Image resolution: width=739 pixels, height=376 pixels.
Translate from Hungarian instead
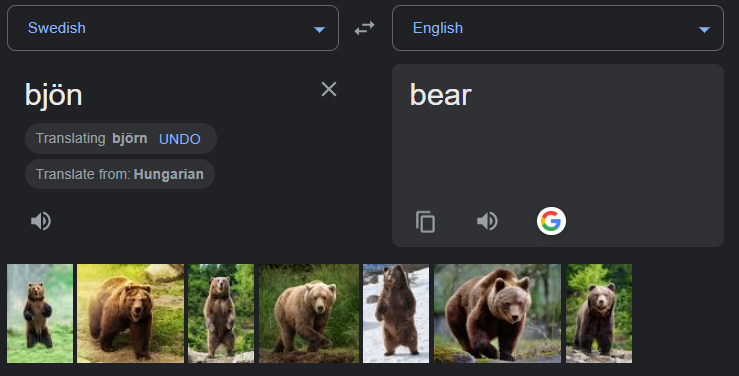[x=120, y=174]
